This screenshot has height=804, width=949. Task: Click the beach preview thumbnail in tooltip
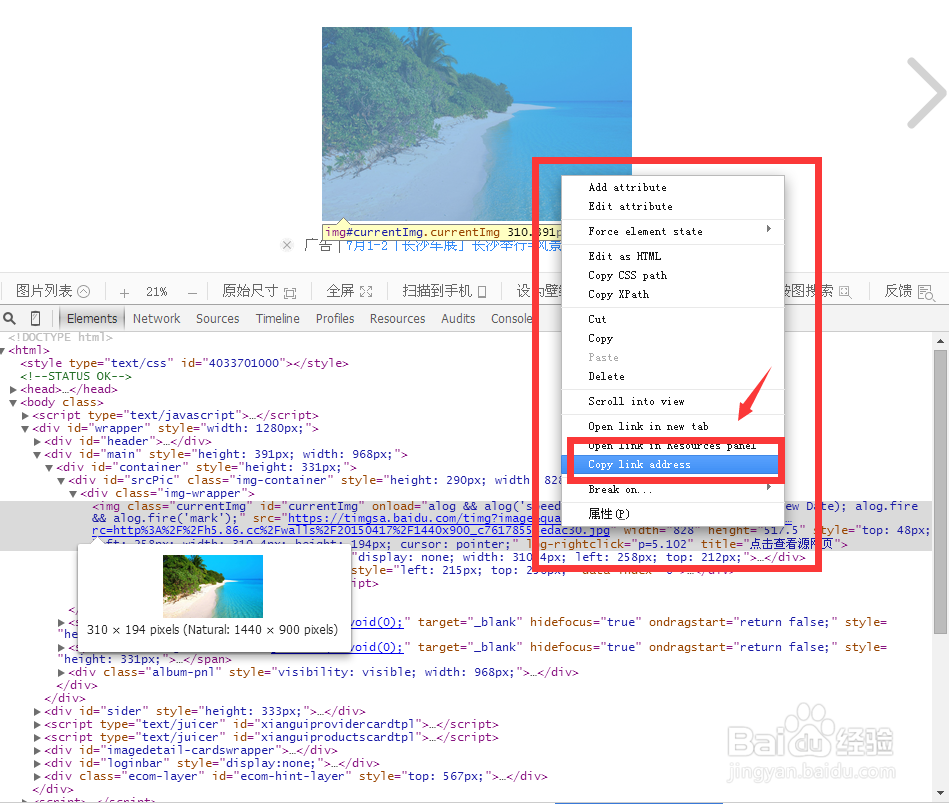pyautogui.click(x=213, y=586)
